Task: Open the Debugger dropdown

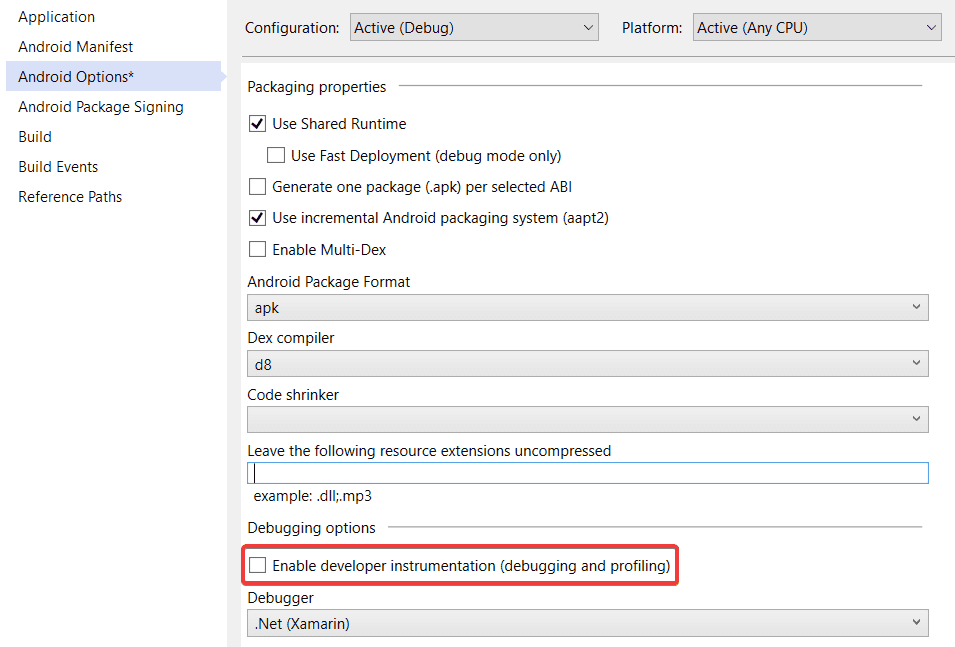Action: coord(587,624)
